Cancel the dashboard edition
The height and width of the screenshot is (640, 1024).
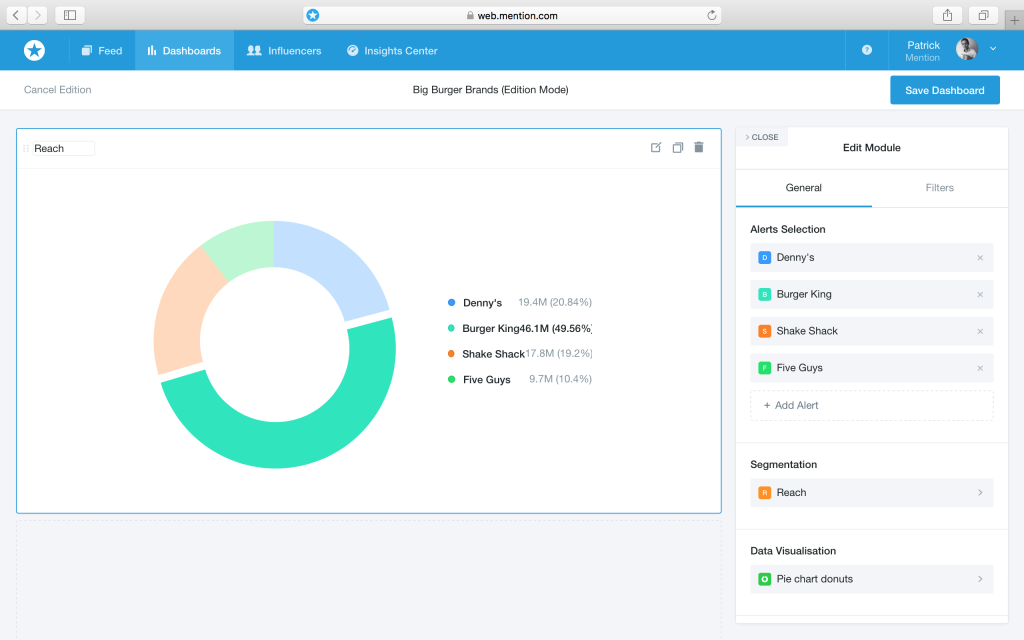click(57, 89)
